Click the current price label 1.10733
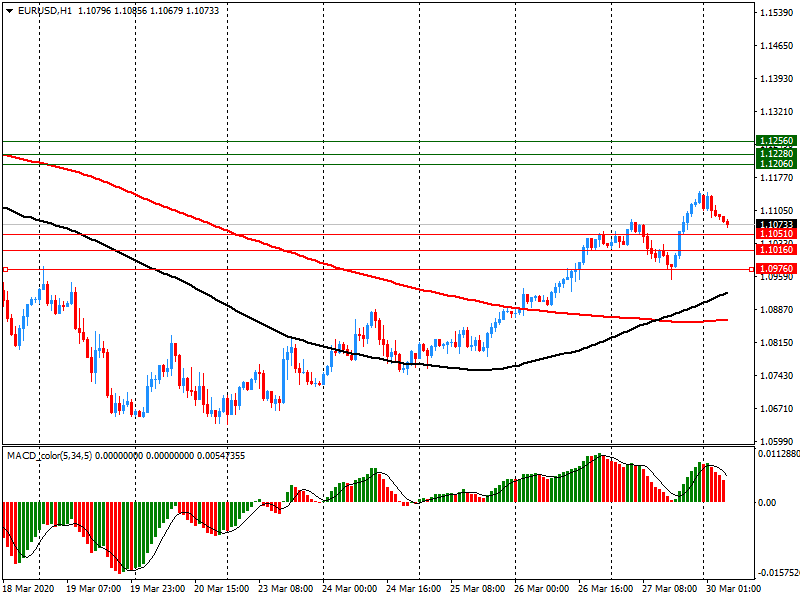Screen dimensions: 800x600 tap(777, 224)
